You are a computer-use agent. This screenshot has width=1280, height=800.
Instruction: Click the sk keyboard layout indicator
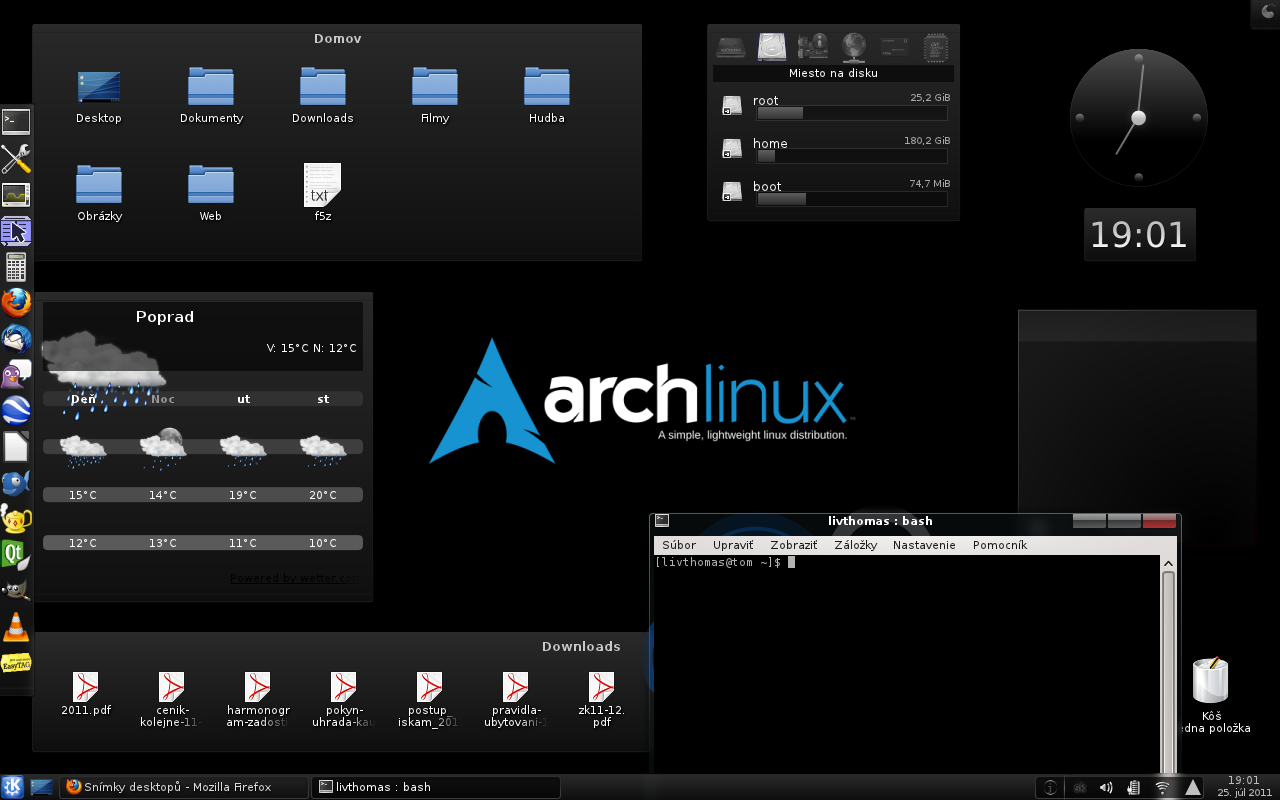(x=1079, y=788)
